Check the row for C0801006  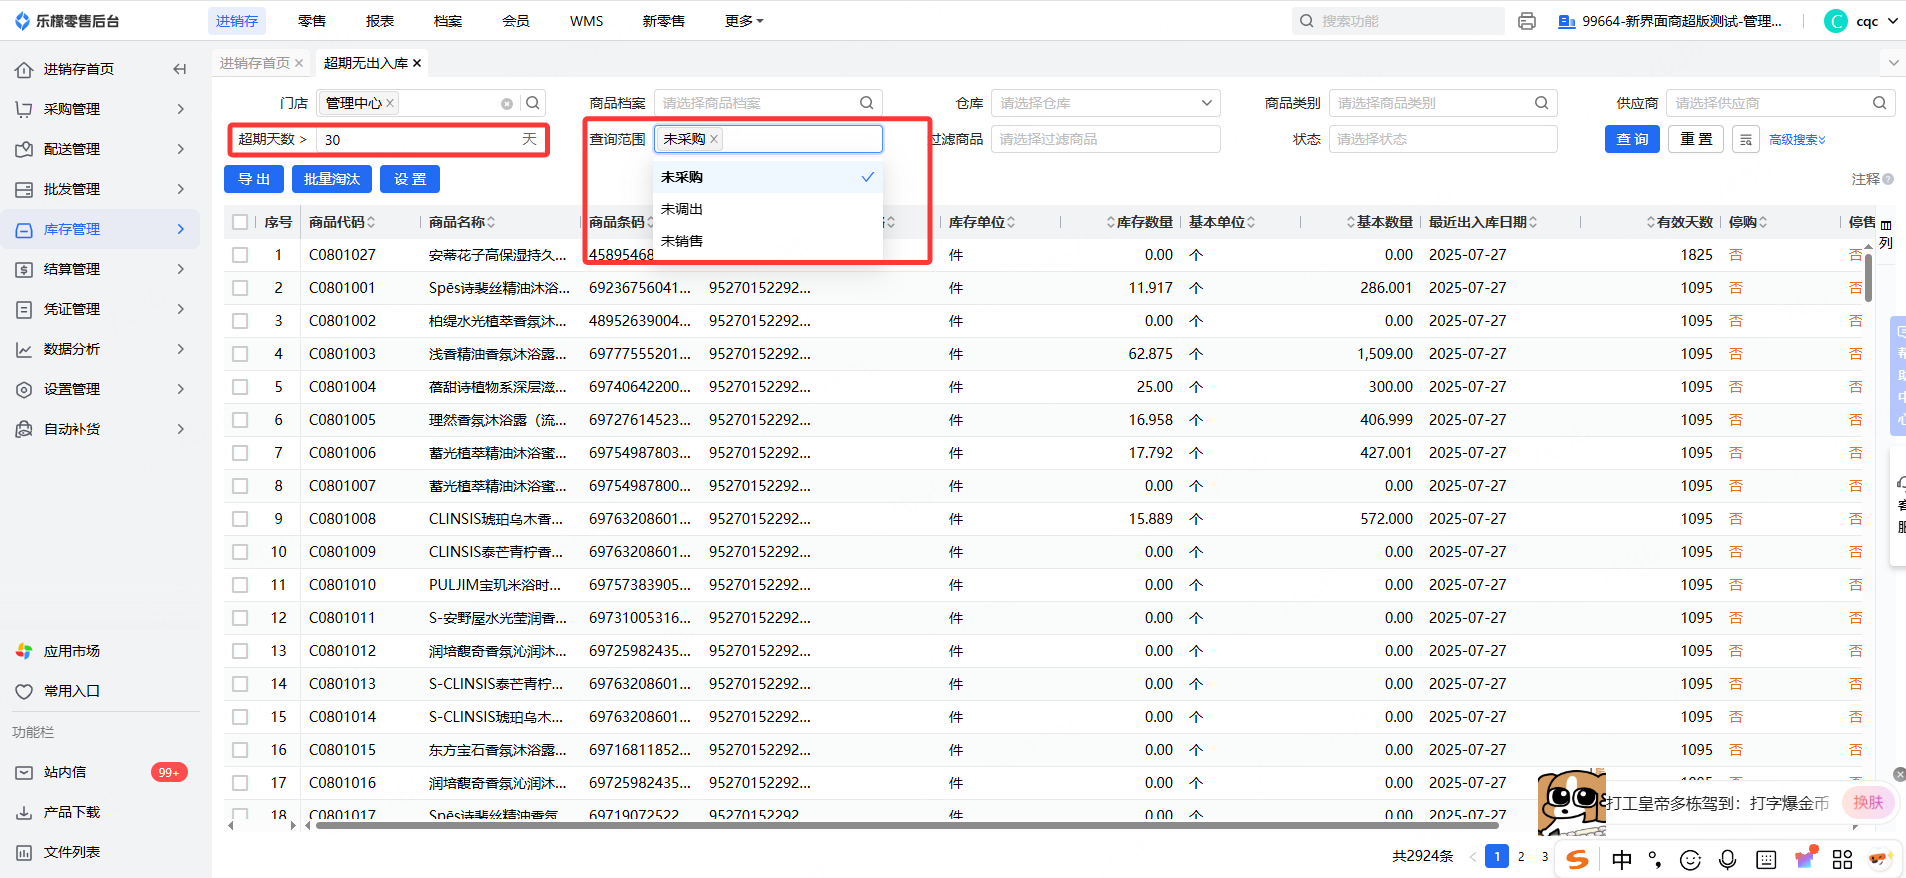click(240, 453)
